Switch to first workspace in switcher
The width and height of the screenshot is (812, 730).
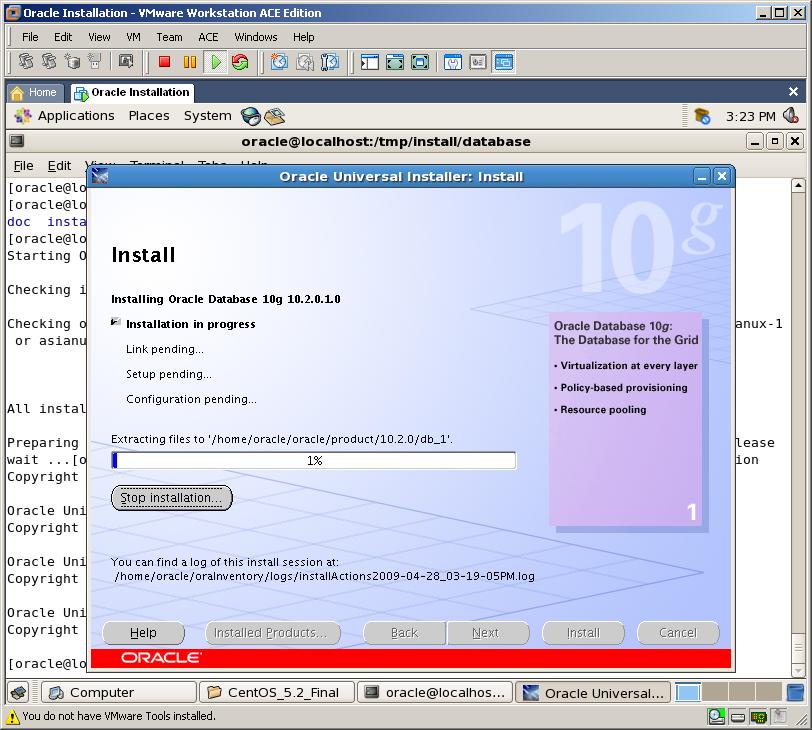point(688,692)
